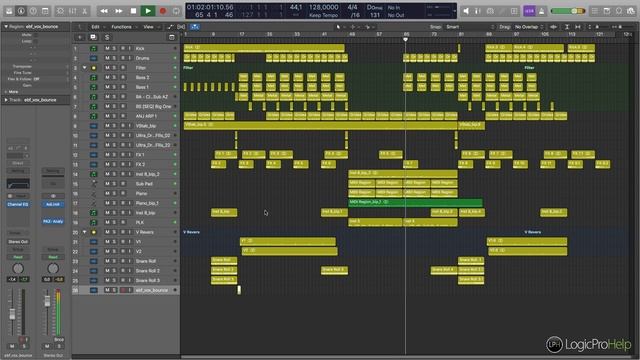The image size is (640, 360).
Task: Click the playhead marker in the ruler
Action: tap(405, 39)
